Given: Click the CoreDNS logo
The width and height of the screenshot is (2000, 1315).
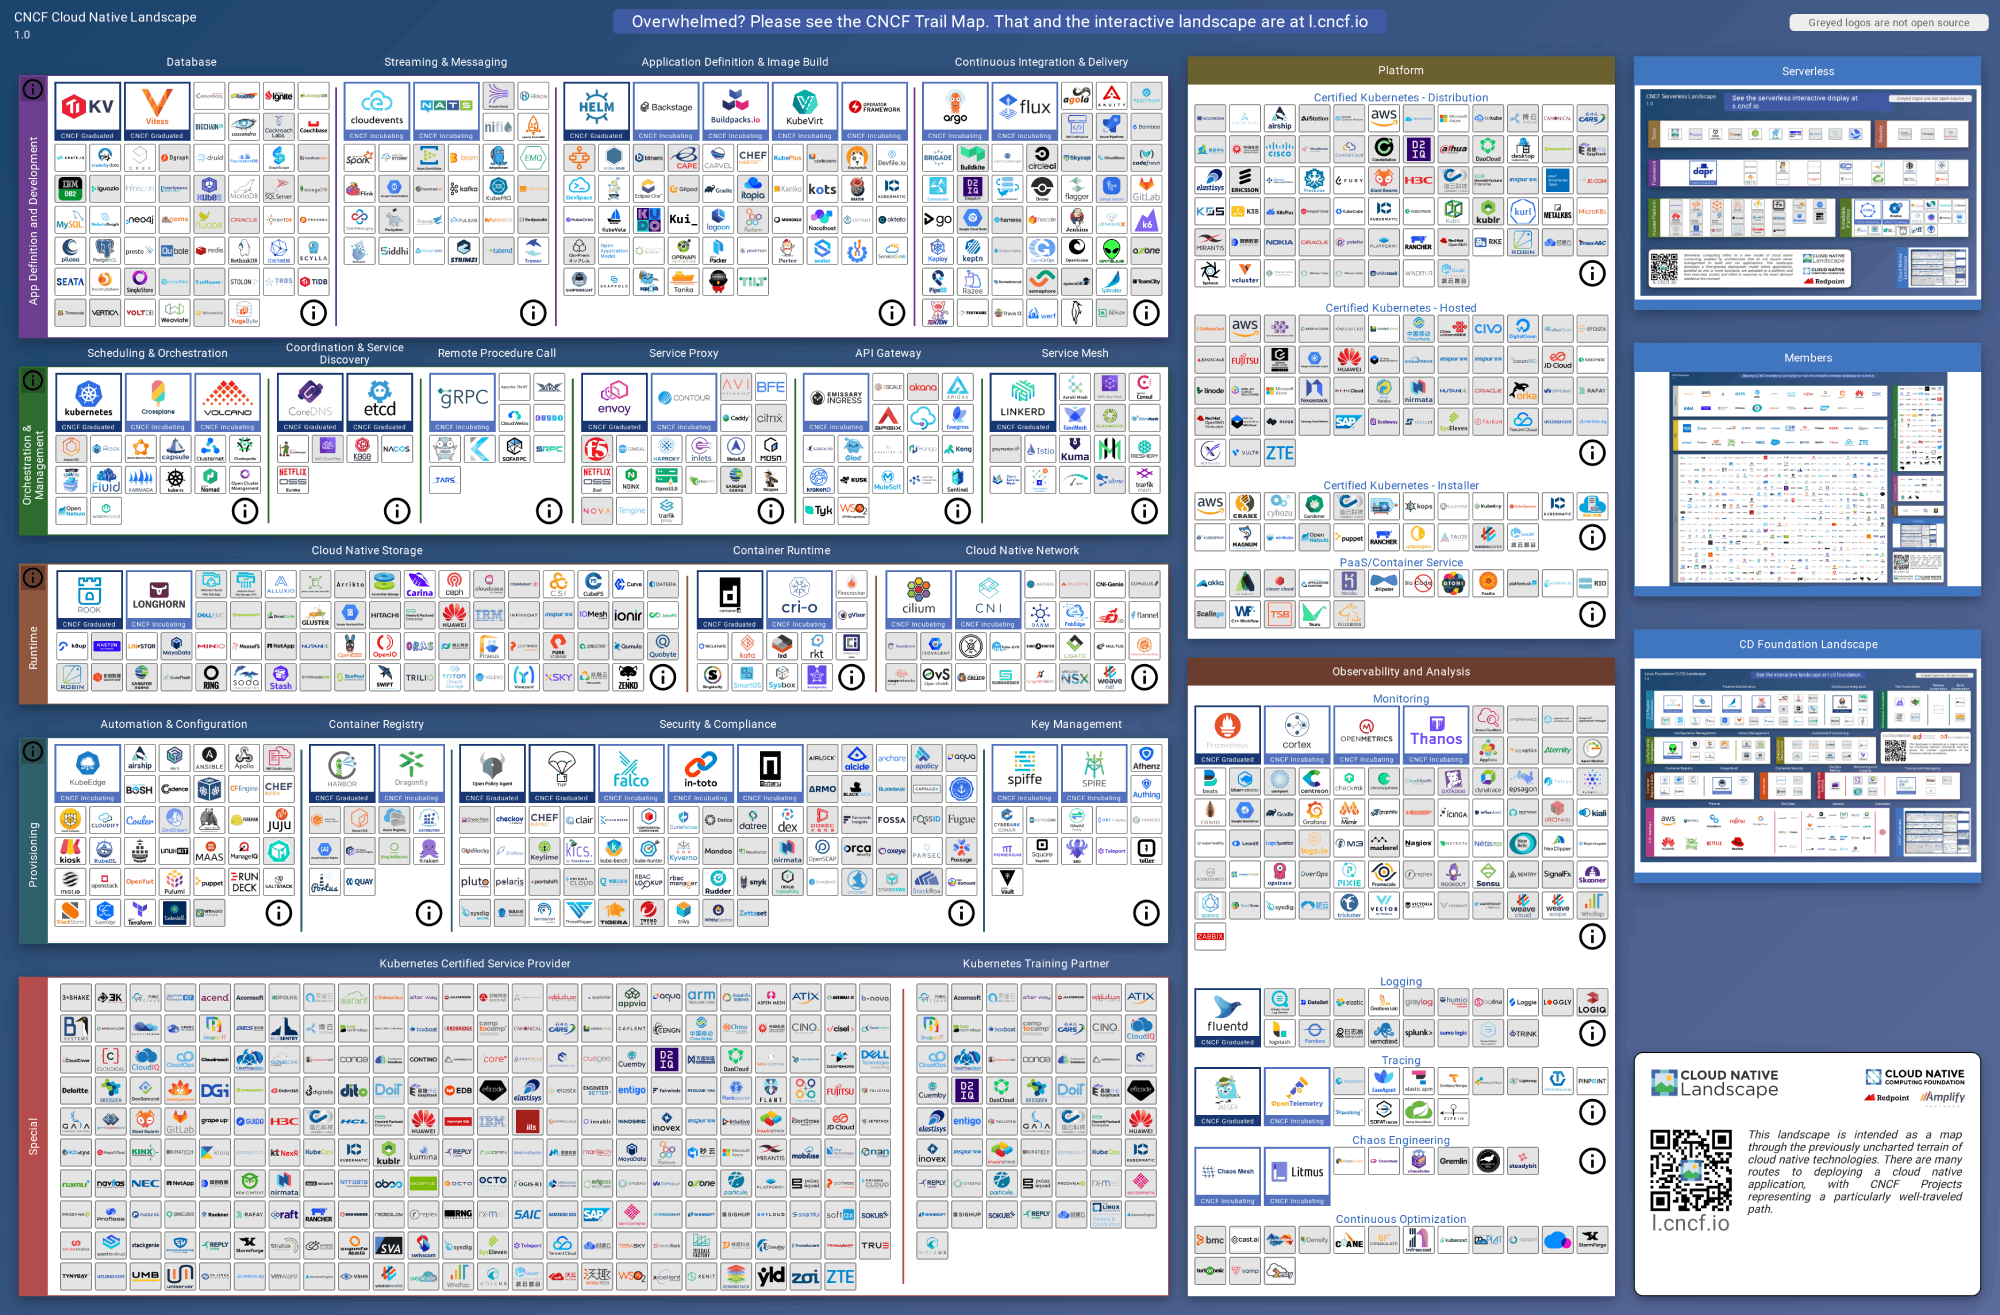Looking at the screenshot, I should [310, 403].
